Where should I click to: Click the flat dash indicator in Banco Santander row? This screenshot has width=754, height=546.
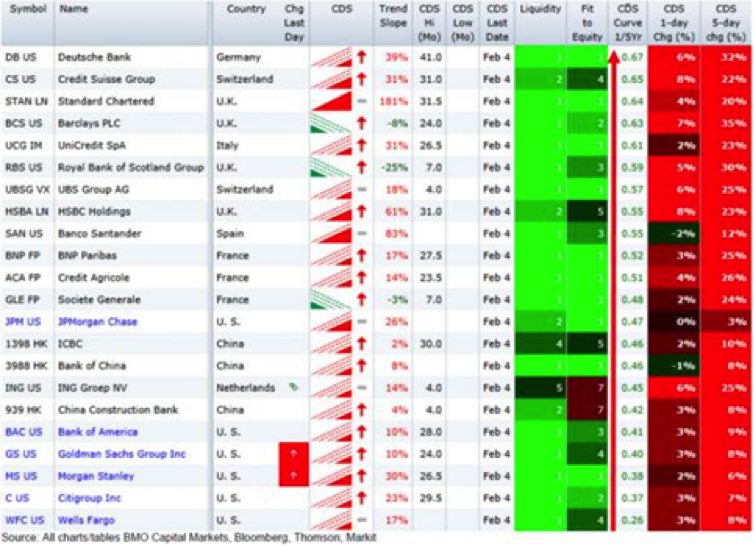pyautogui.click(x=362, y=234)
